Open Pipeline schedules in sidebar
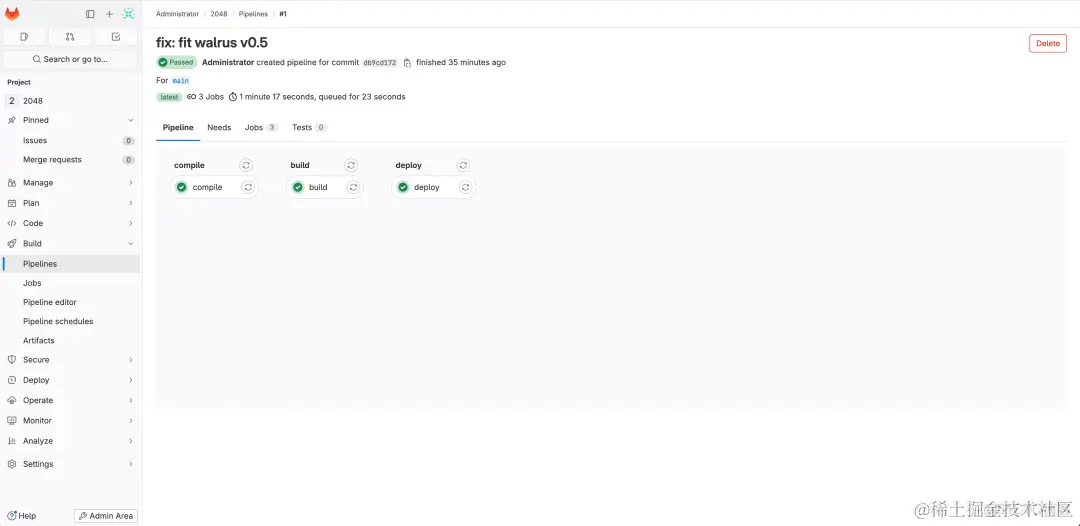 tap(70, 322)
